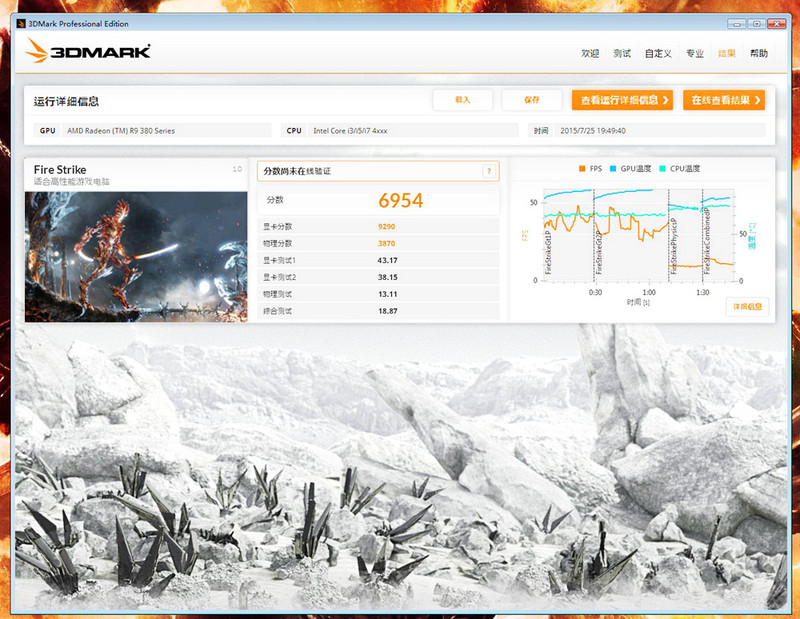Viewport: 800px width, 619px height.
Task: Click the FireStrikeCombinedP chart marker
Action: 707,240
